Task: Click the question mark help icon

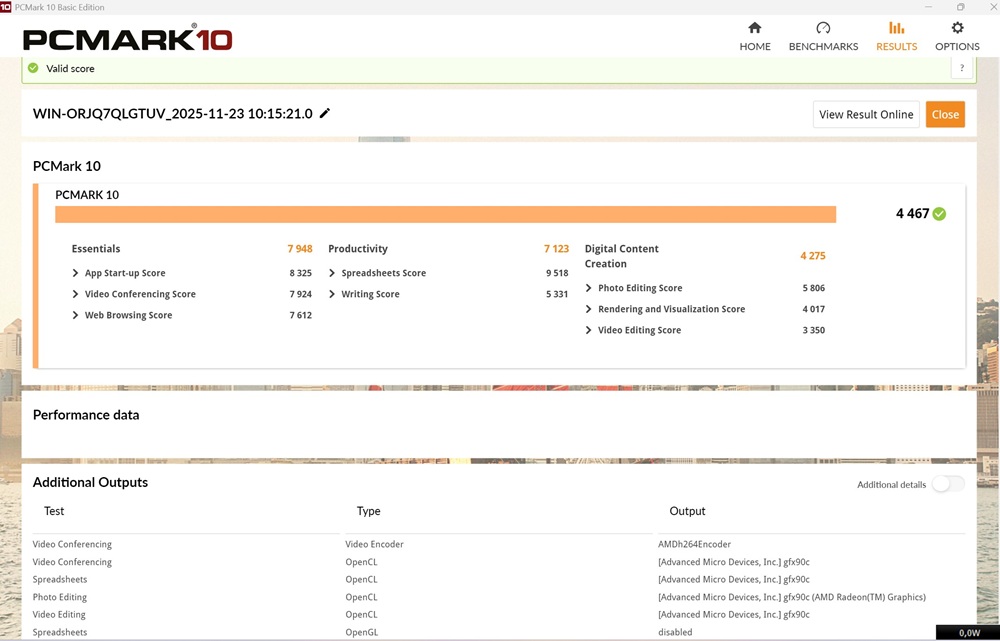Action: (x=962, y=68)
